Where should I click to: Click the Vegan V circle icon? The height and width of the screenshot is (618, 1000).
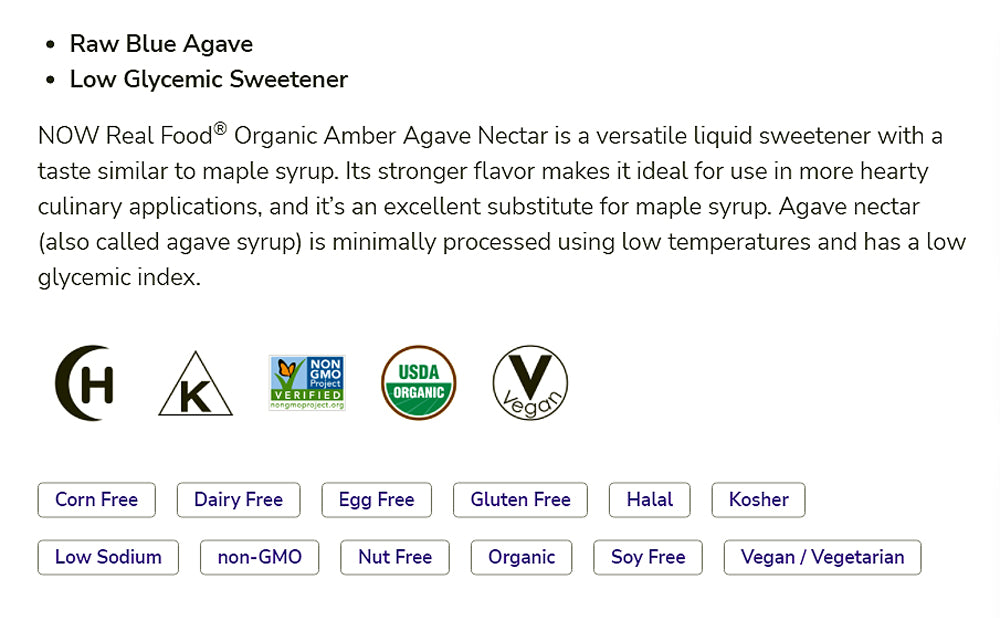530,383
